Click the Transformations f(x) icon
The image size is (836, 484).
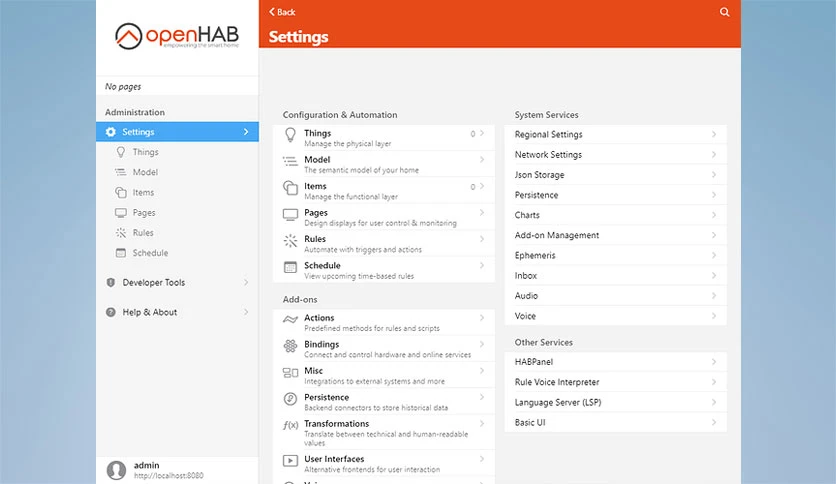(291, 425)
